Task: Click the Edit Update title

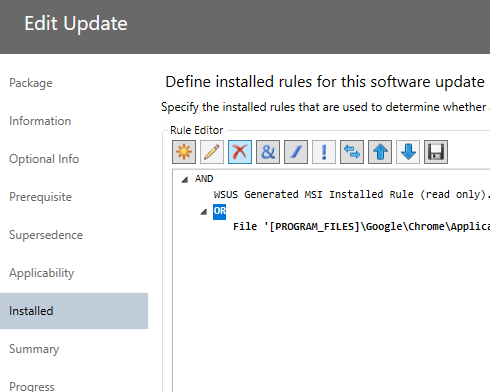Action: click(x=76, y=24)
